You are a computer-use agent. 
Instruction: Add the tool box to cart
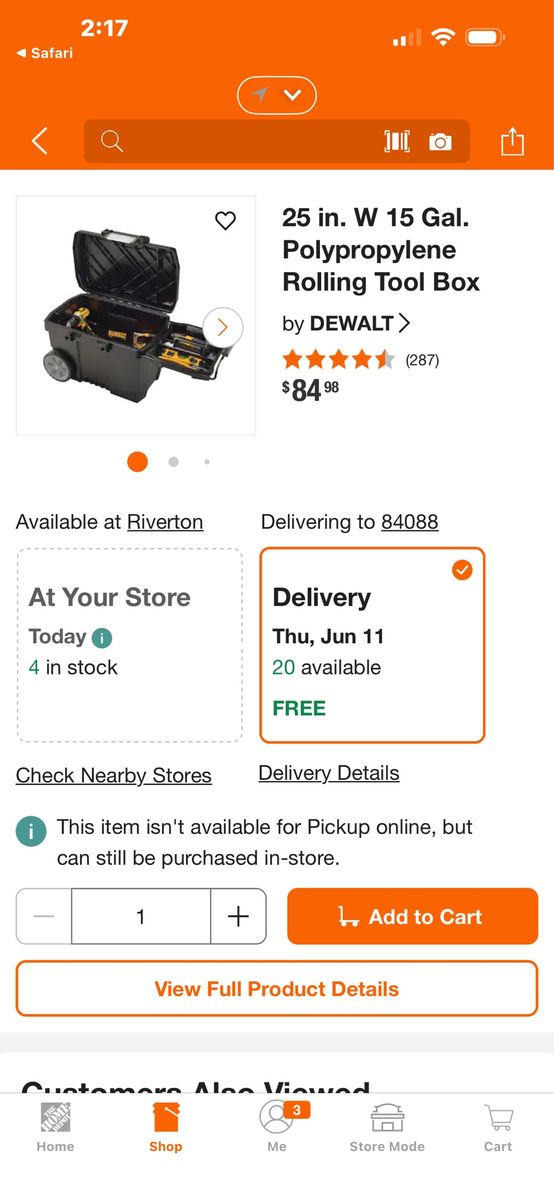(x=412, y=916)
